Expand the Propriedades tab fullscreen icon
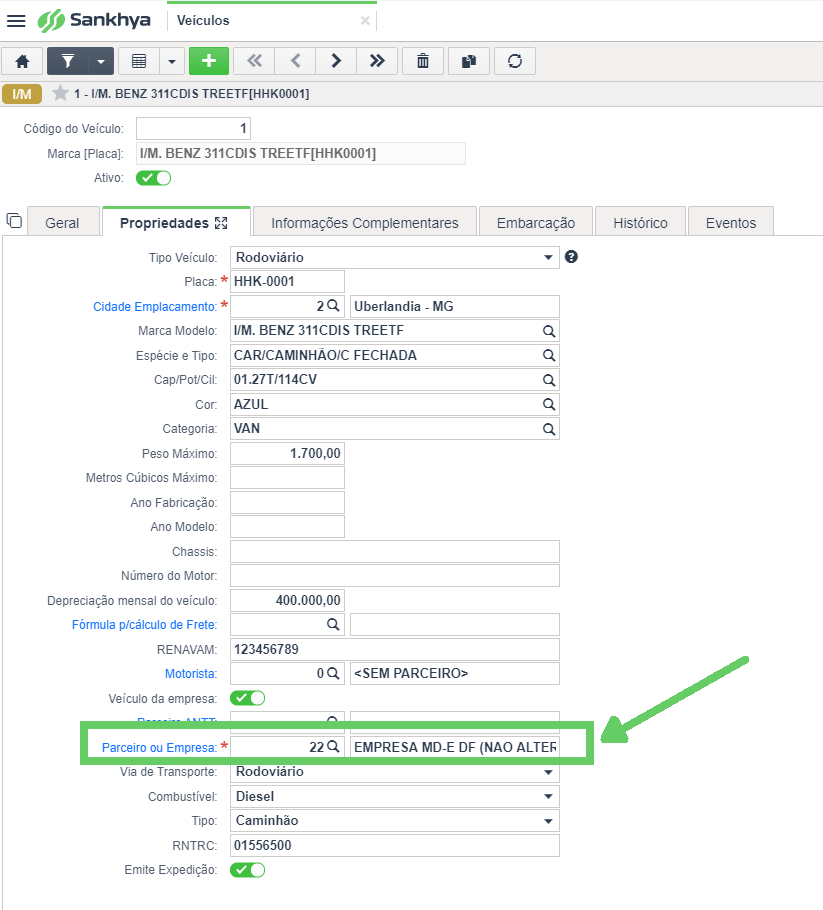 coord(221,223)
